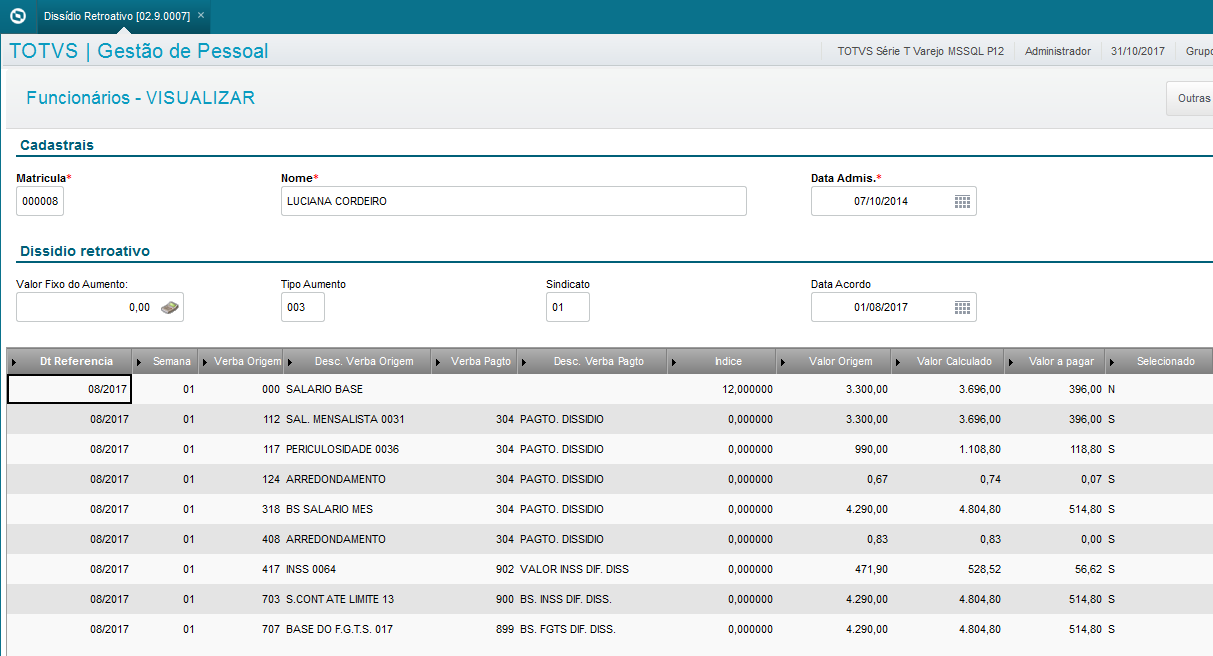This screenshot has height=656, width=1213.
Task: Click the 0,07 valor a pagar cell
Action: 1091,479
